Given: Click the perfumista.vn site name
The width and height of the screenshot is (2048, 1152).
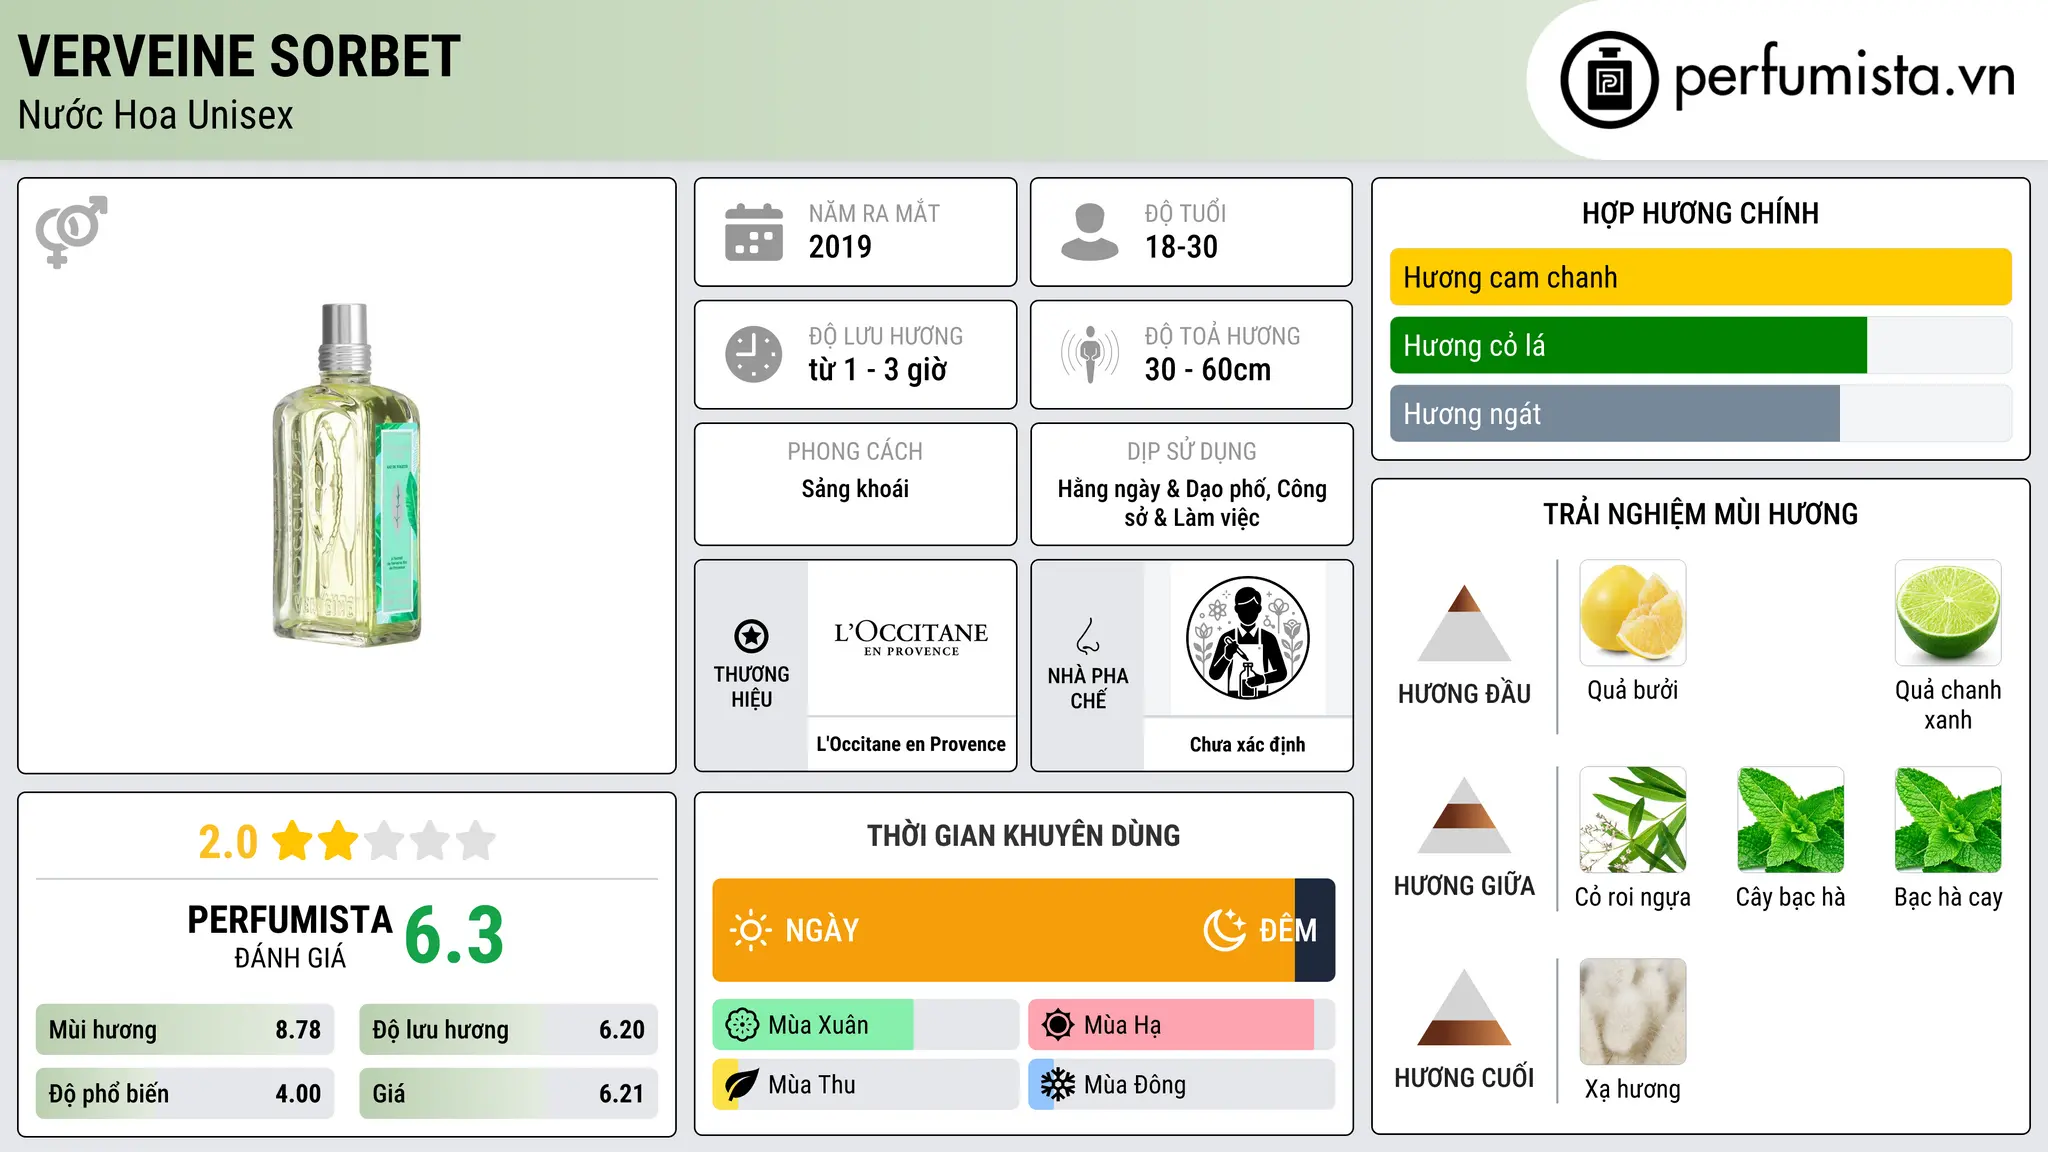Looking at the screenshot, I should pos(1844,76).
